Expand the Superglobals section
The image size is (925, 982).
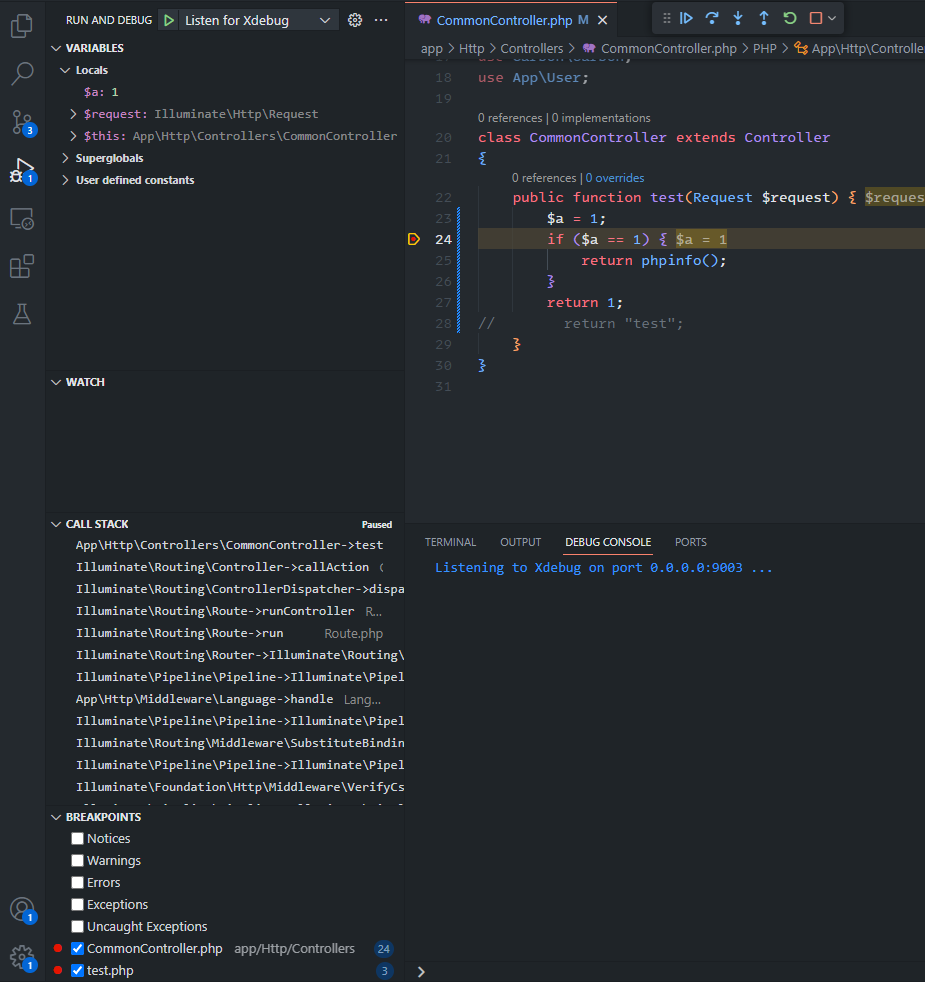66,158
